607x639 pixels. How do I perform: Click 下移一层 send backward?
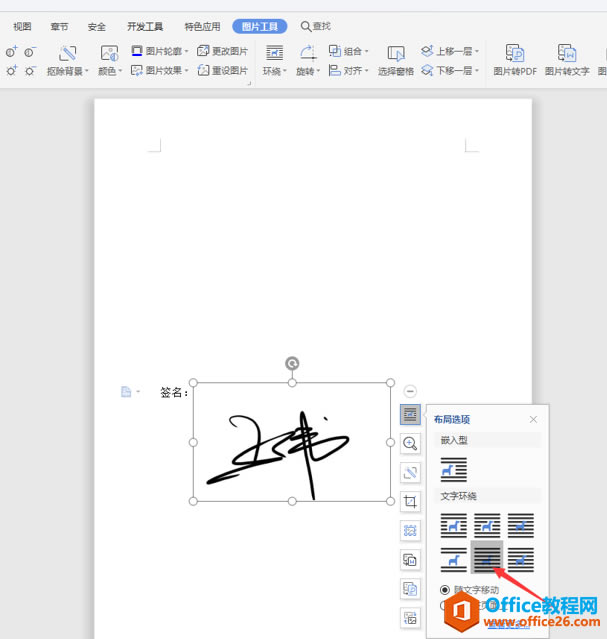(450, 71)
